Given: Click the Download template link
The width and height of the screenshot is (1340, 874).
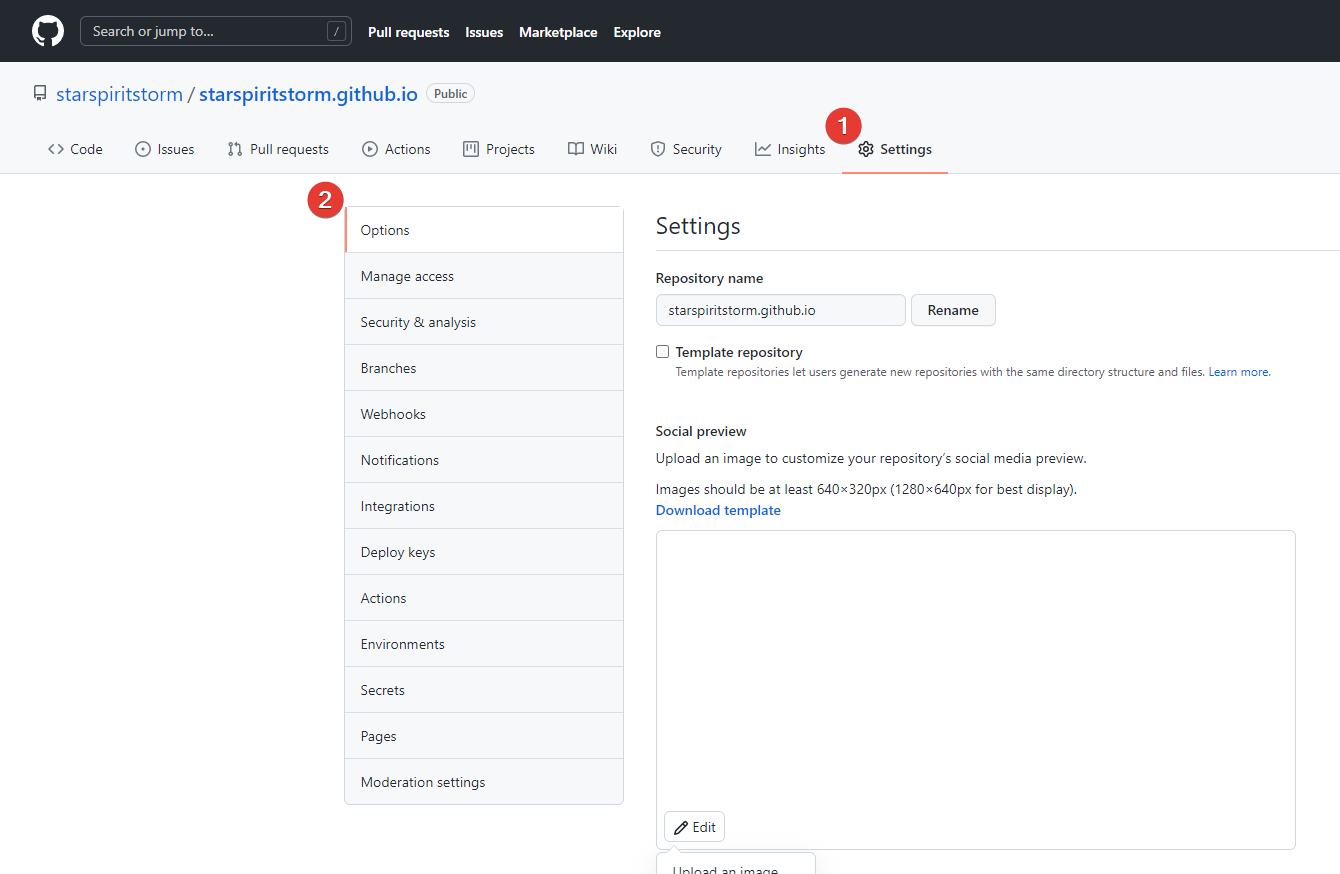Looking at the screenshot, I should tap(718, 510).
